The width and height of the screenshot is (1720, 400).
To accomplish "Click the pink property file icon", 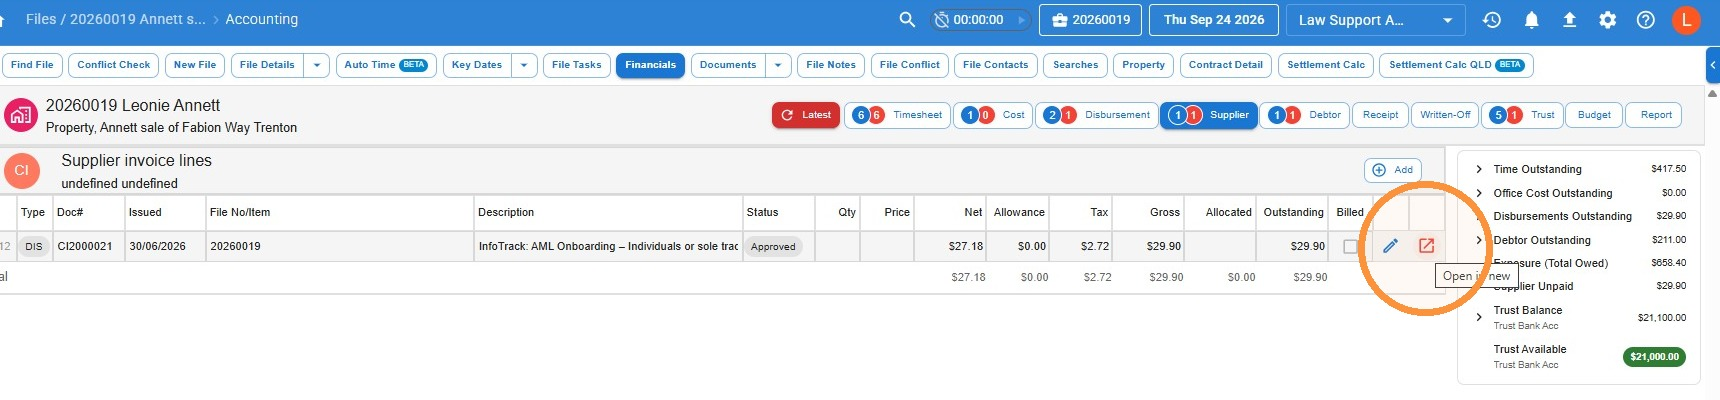I will (x=20, y=115).
